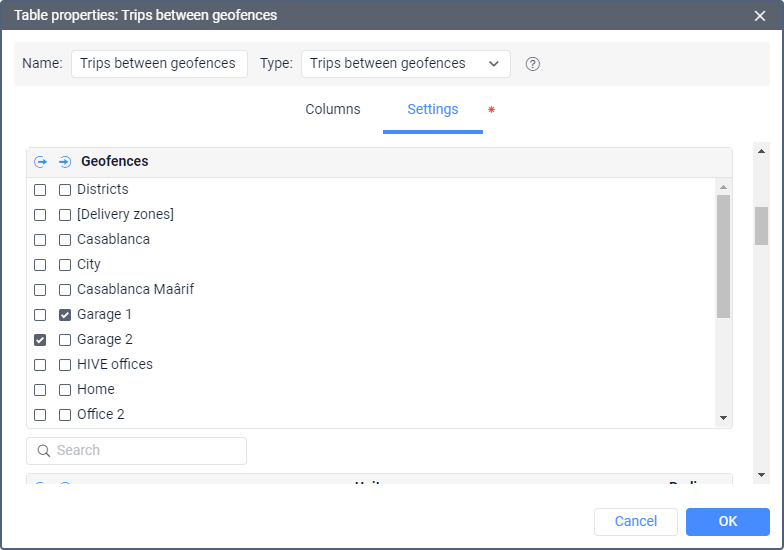784x550 pixels.
Task: Tick the checkbox right beside the Casablanca Maârif label
Action: [x=65, y=290]
